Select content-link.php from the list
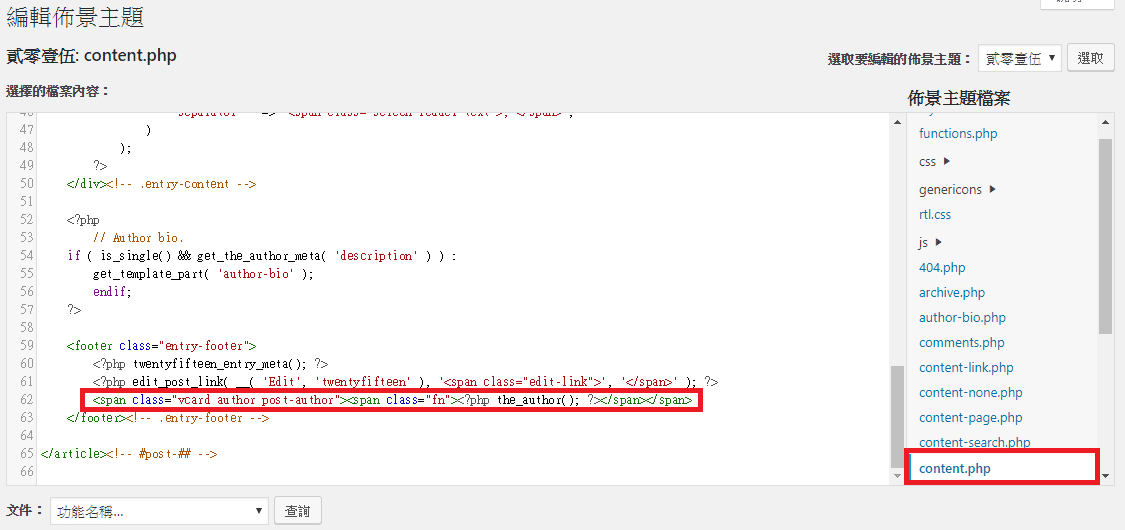This screenshot has width=1125, height=530. tap(966, 368)
